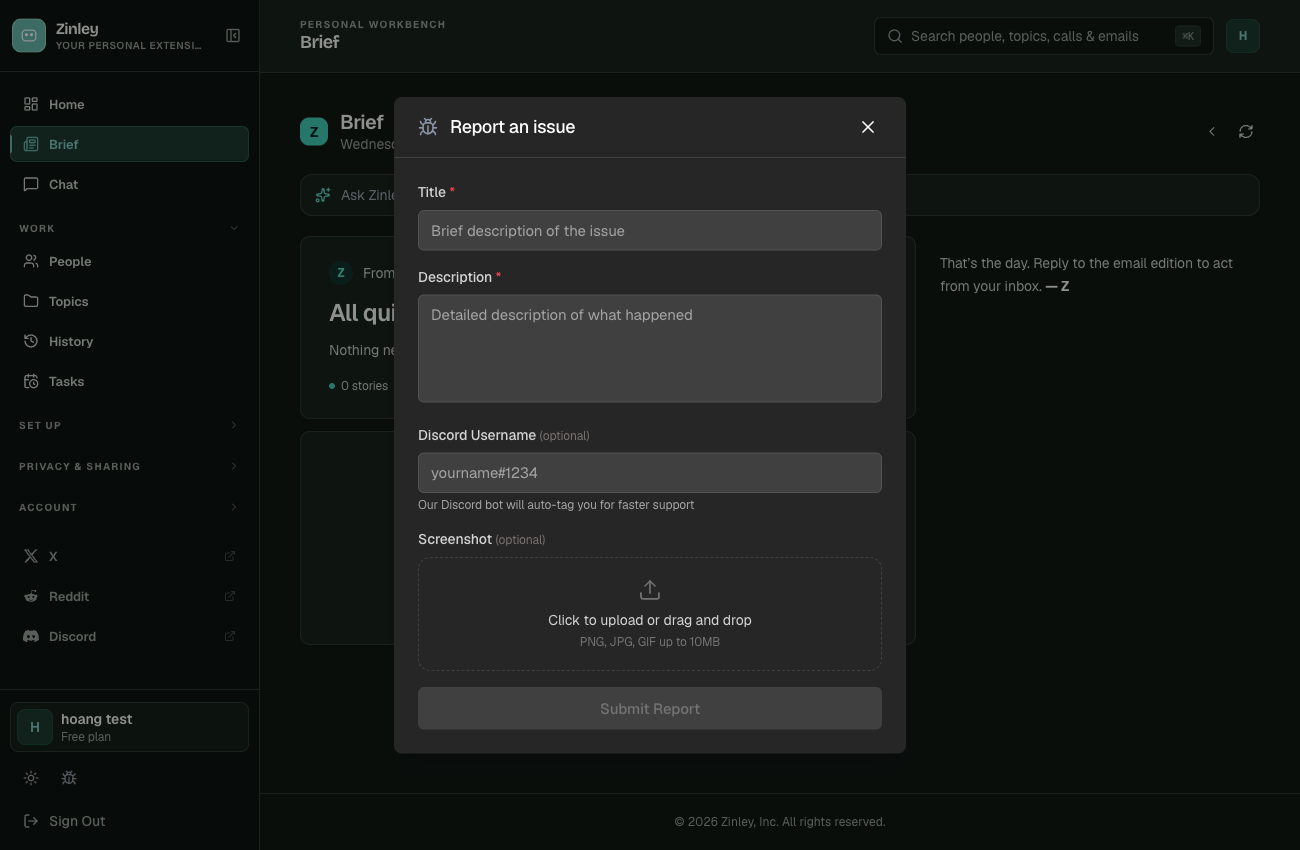
Task: Open Topics in the sidebar
Action: click(129, 301)
